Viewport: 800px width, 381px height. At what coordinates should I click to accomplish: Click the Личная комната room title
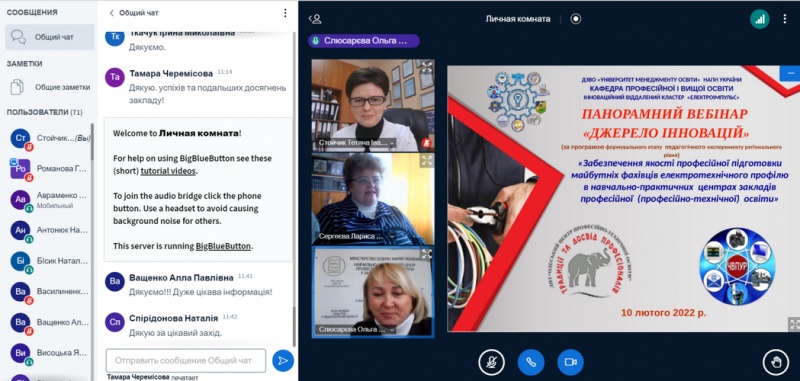[518, 19]
